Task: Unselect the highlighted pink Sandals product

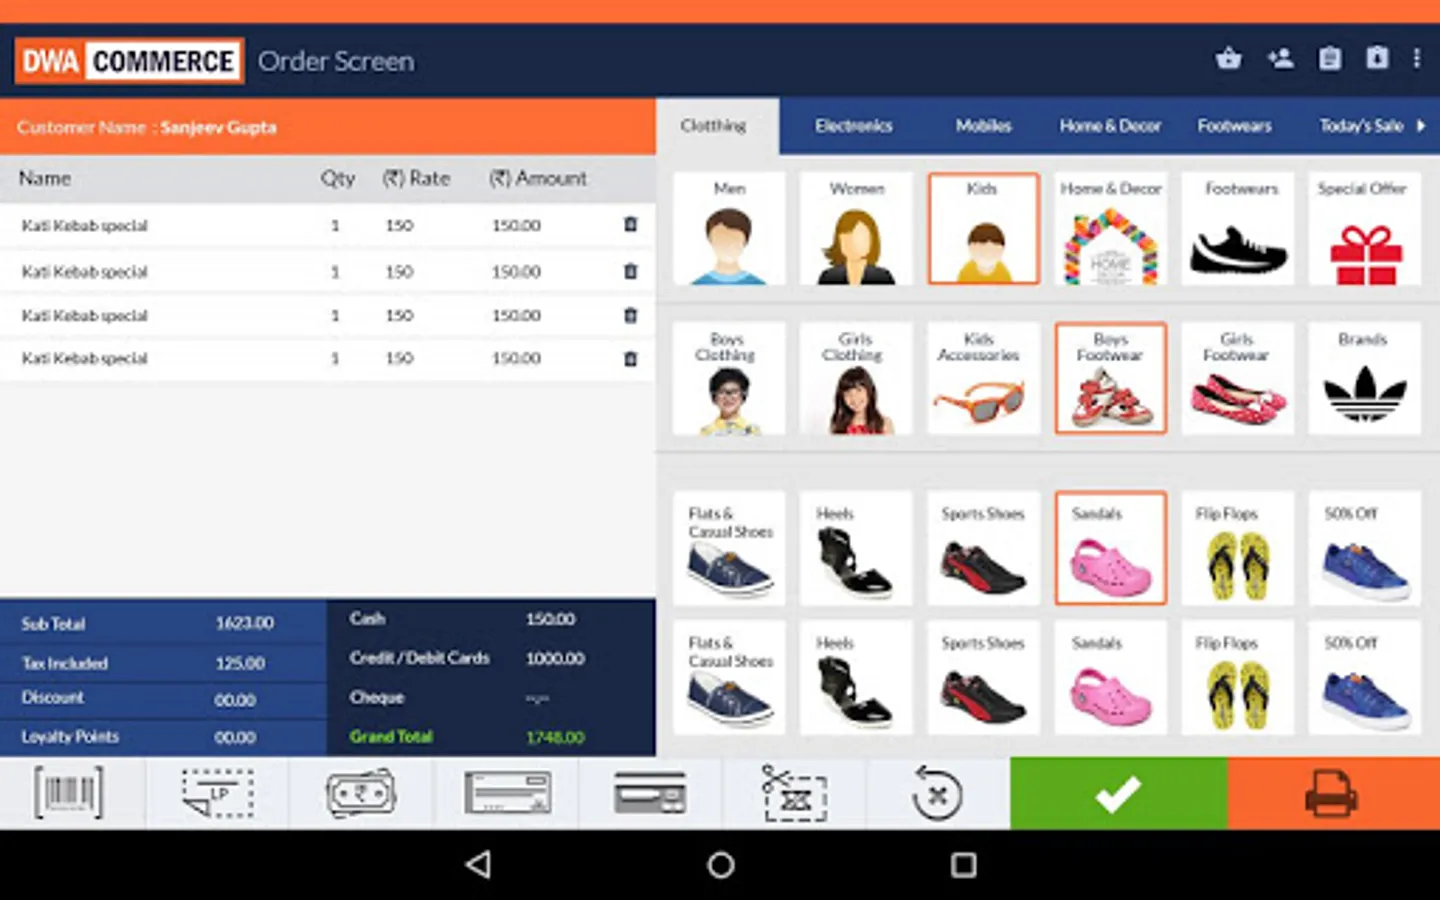Action: [x=1110, y=548]
